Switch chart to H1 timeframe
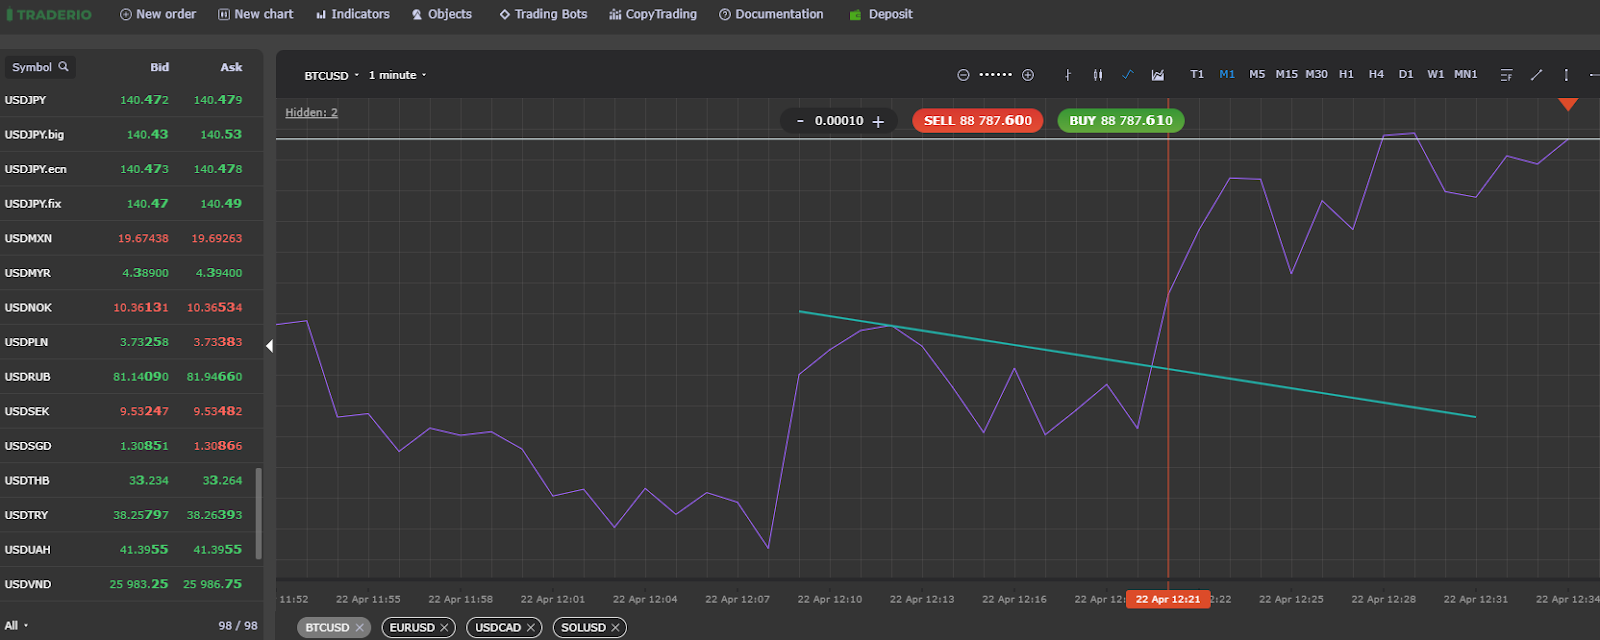Image resolution: width=1600 pixels, height=640 pixels. pyautogui.click(x=1346, y=74)
